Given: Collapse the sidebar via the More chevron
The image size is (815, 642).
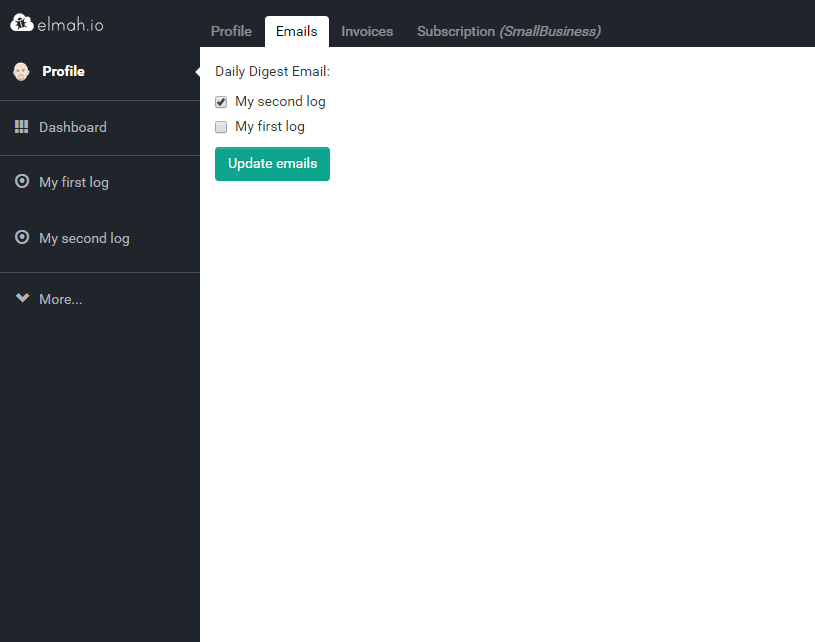Looking at the screenshot, I should (x=22, y=296).
